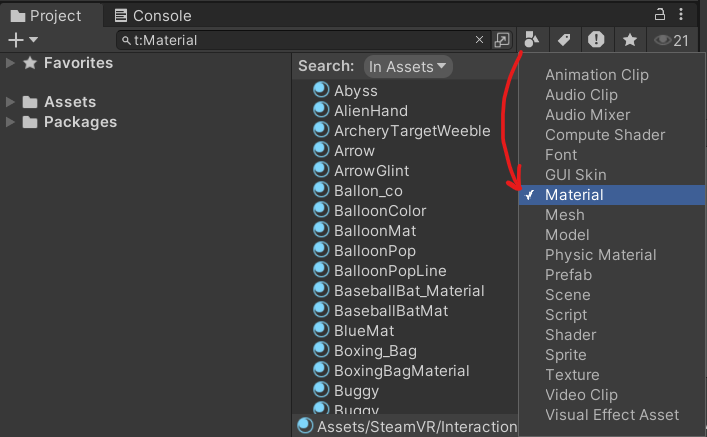Open the In Assets search scope dropdown
This screenshot has width=707, height=437.
pos(408,66)
